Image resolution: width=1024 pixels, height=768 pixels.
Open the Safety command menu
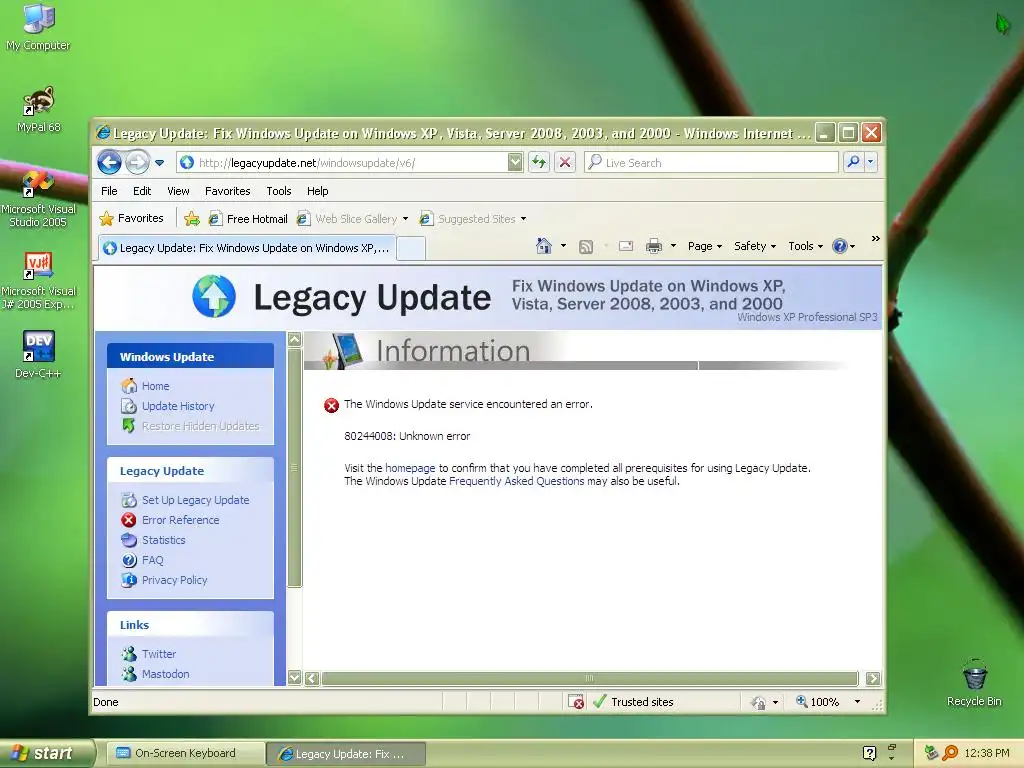click(x=755, y=246)
